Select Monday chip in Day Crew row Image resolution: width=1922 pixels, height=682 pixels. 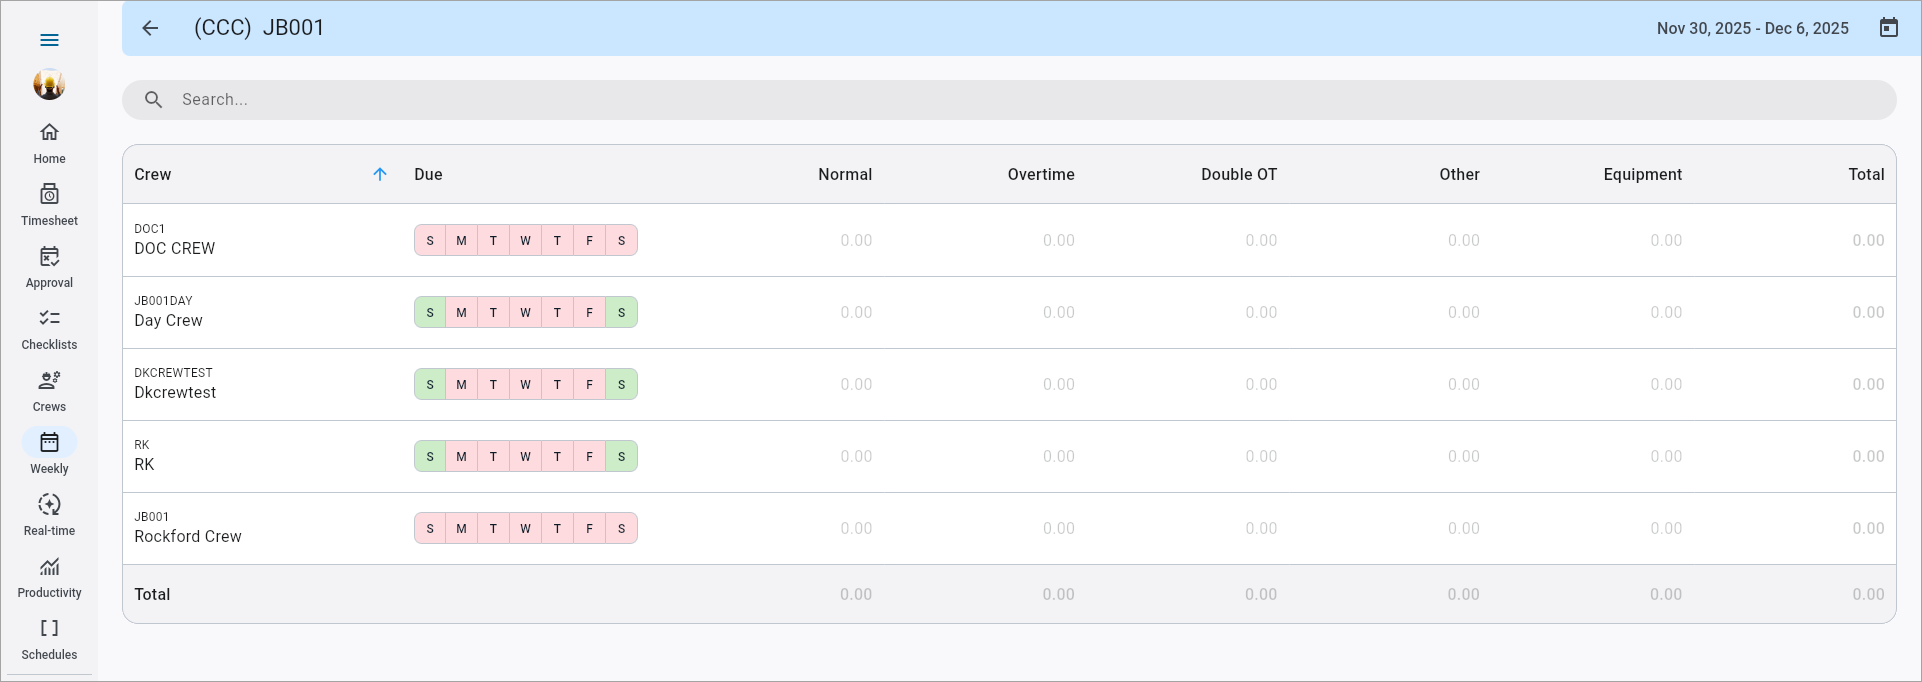click(461, 312)
